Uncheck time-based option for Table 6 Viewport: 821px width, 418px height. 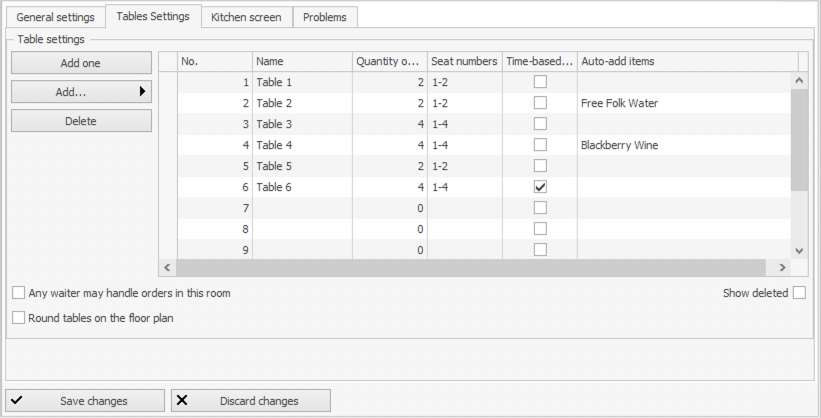540,187
